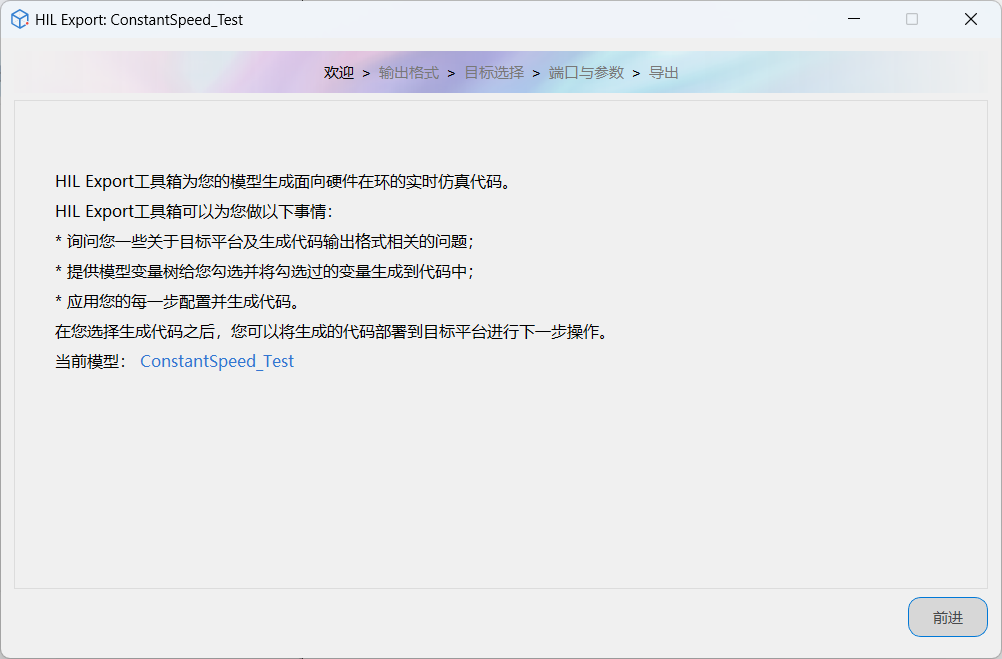
Task: Close the HIL Export wizard window
Action: click(970, 19)
